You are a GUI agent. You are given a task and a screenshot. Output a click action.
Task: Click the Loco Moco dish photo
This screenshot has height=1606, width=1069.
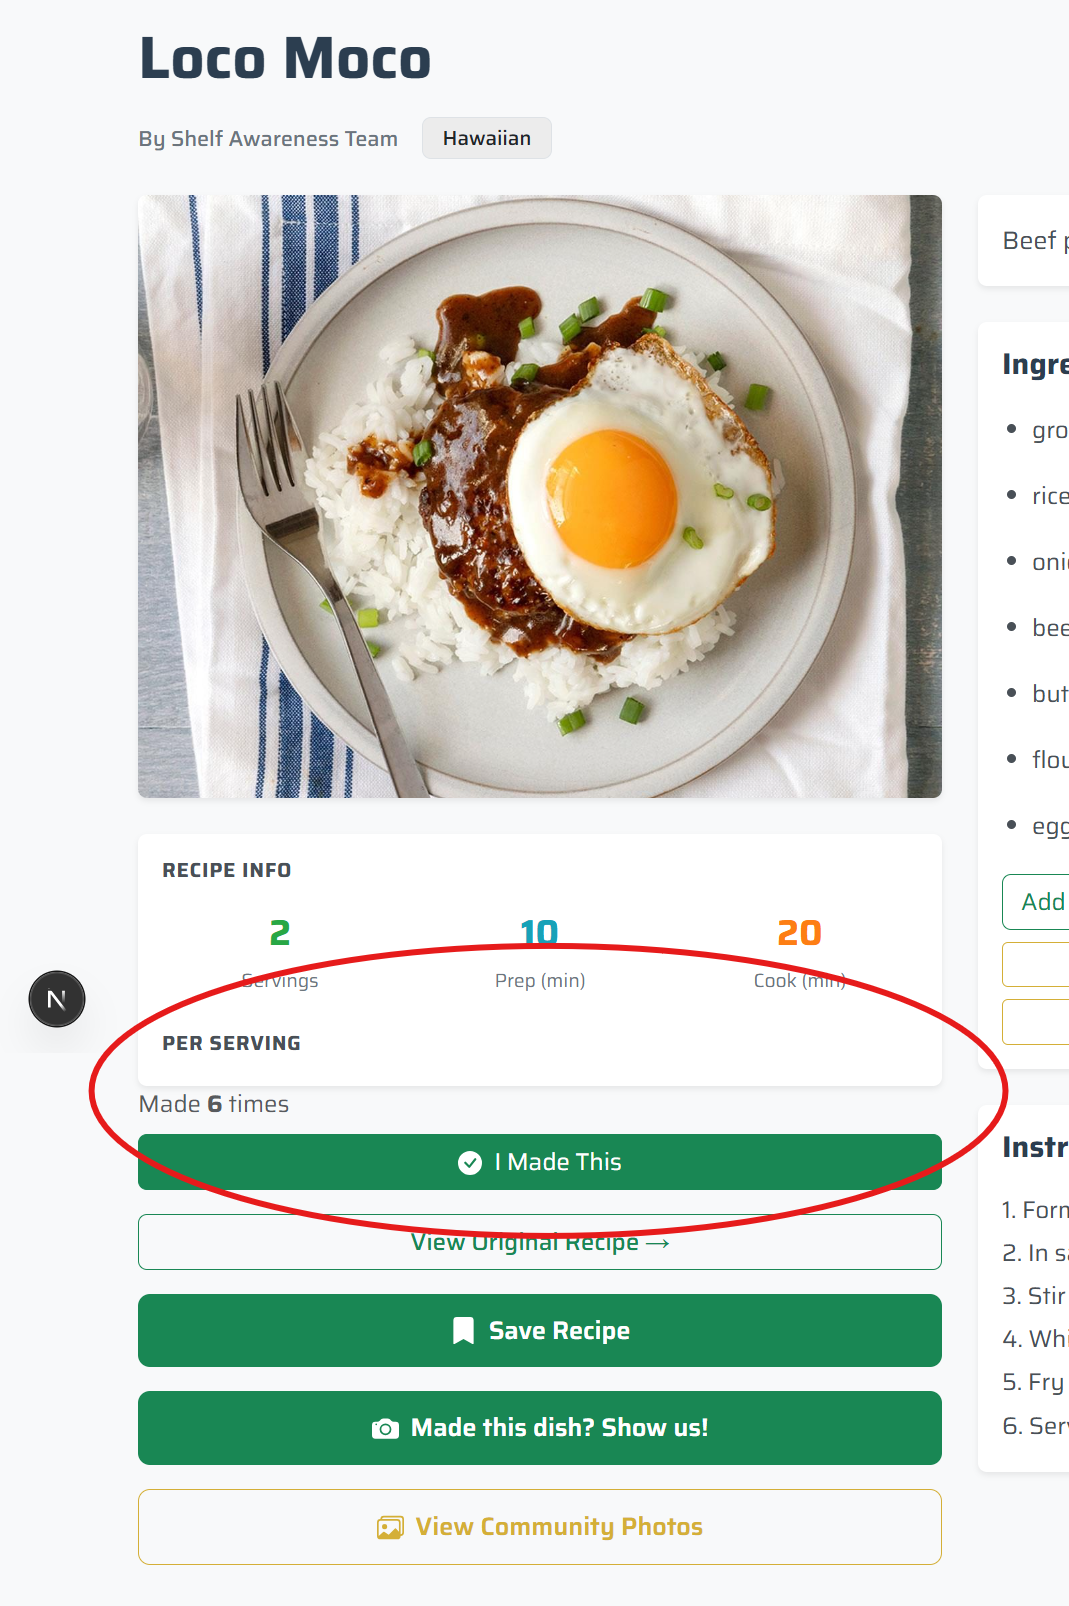[540, 495]
